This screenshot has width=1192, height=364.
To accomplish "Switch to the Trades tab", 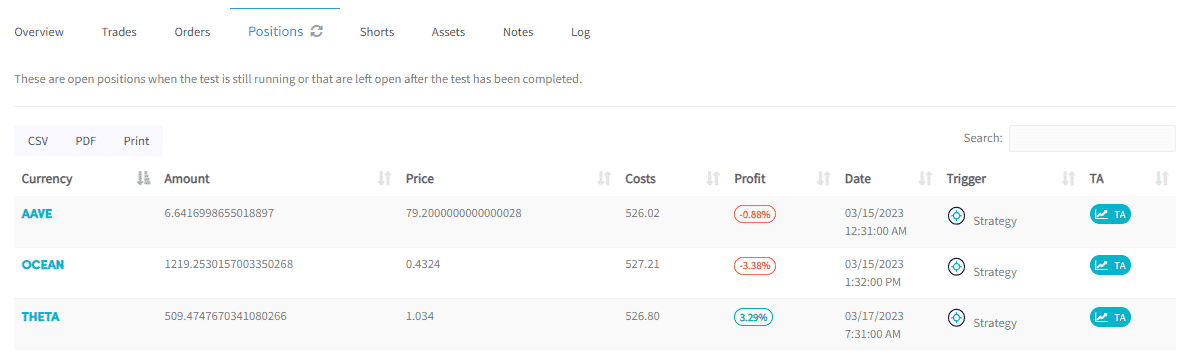I will tap(119, 32).
